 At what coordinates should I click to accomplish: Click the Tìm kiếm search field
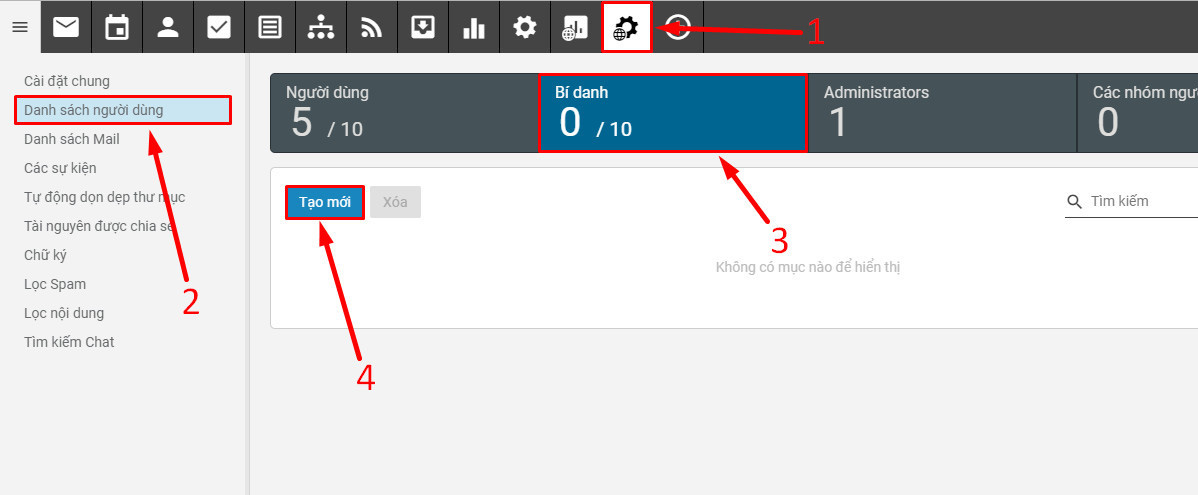click(x=1131, y=202)
